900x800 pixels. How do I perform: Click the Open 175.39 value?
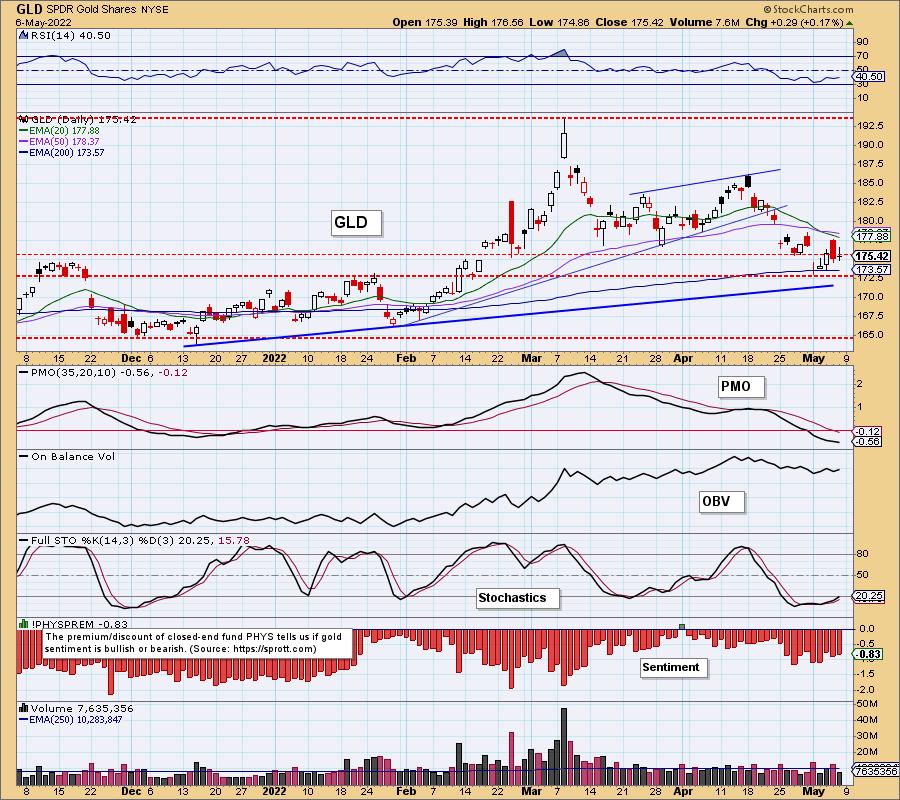(425, 22)
